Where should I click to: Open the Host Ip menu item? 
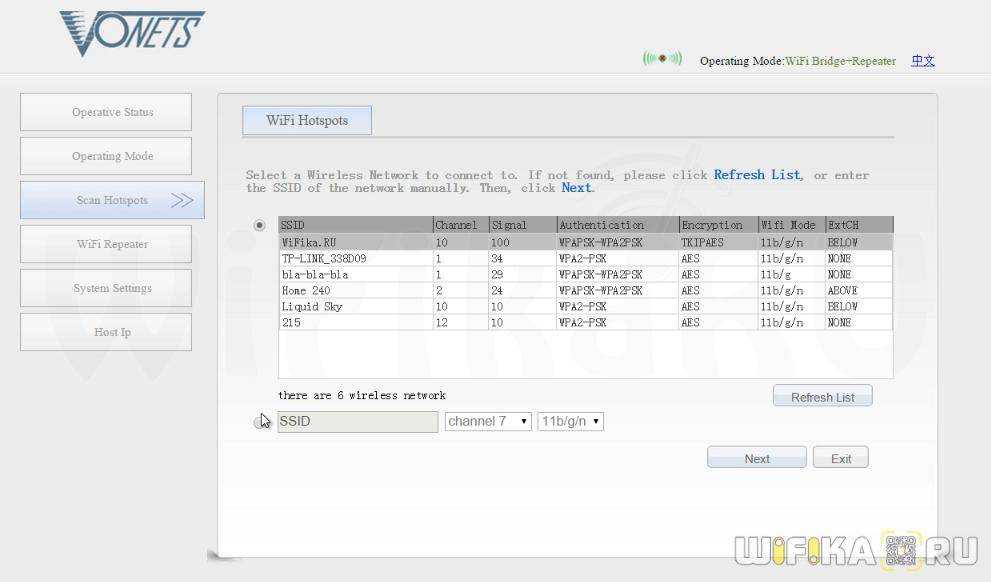pos(106,332)
